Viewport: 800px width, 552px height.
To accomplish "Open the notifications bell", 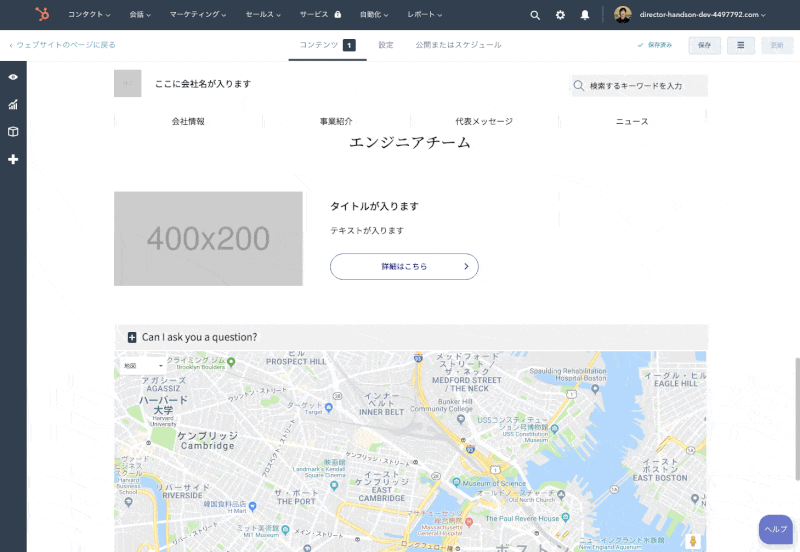I will tap(585, 15).
